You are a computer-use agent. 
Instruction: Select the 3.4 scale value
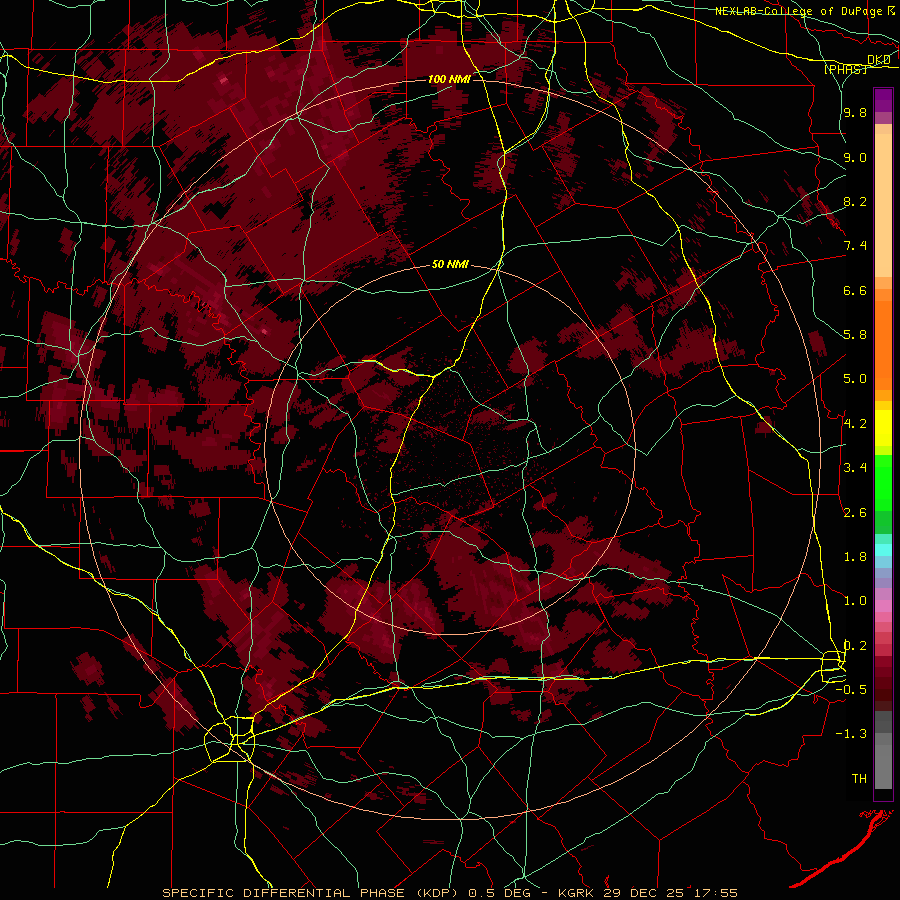tap(855, 468)
